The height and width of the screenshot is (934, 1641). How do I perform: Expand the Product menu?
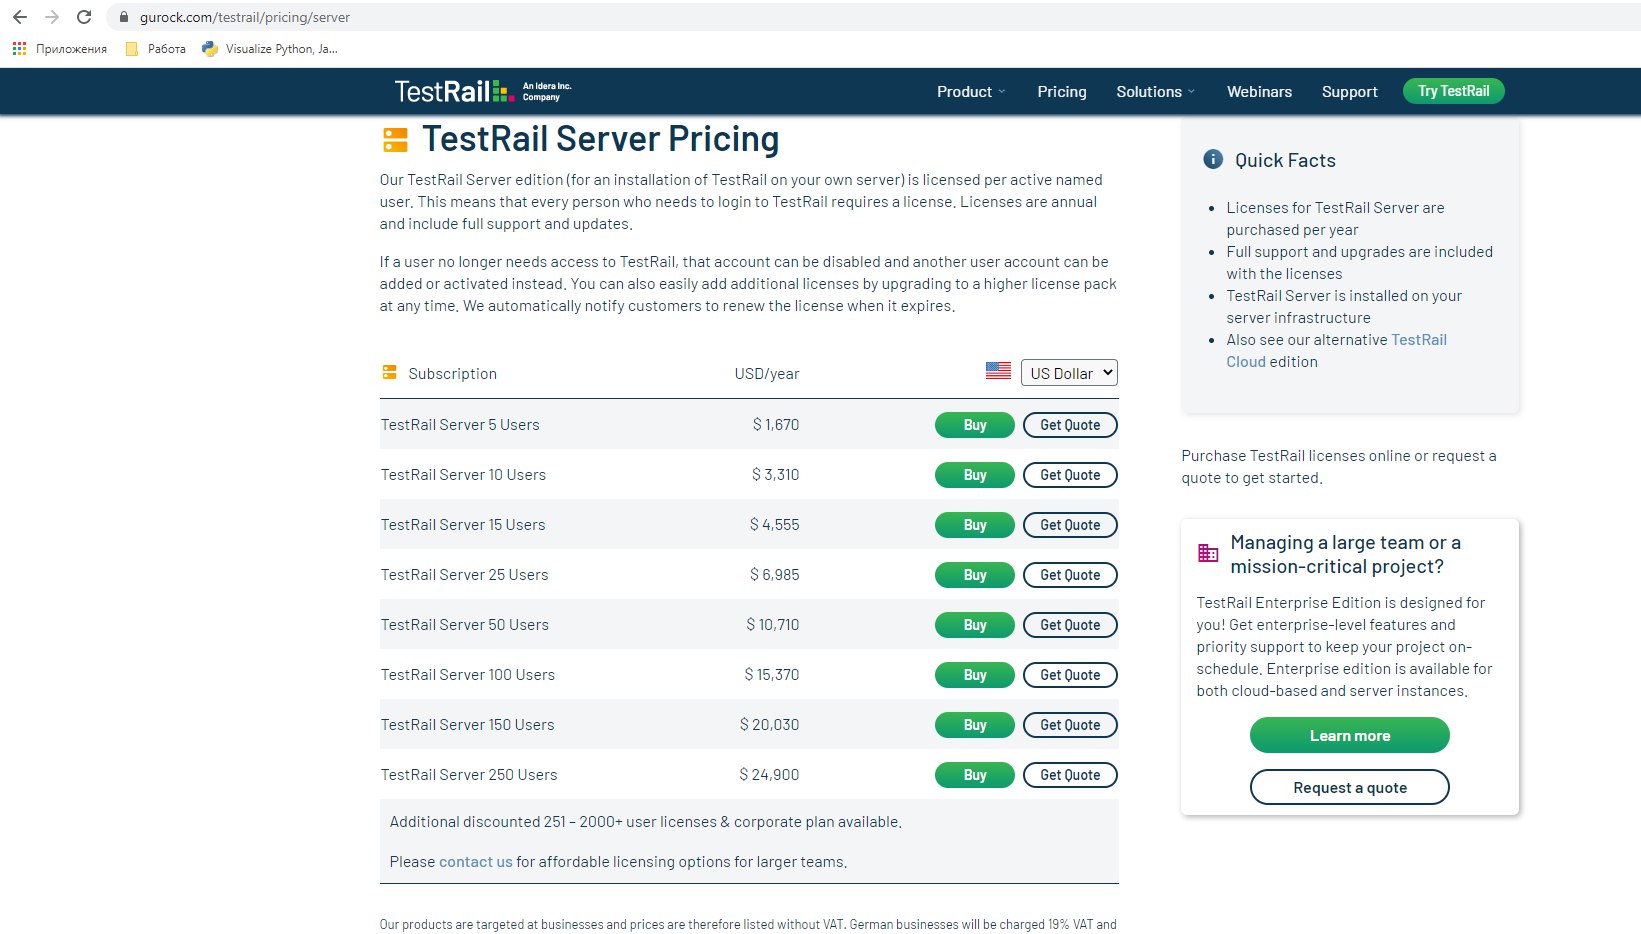point(971,91)
